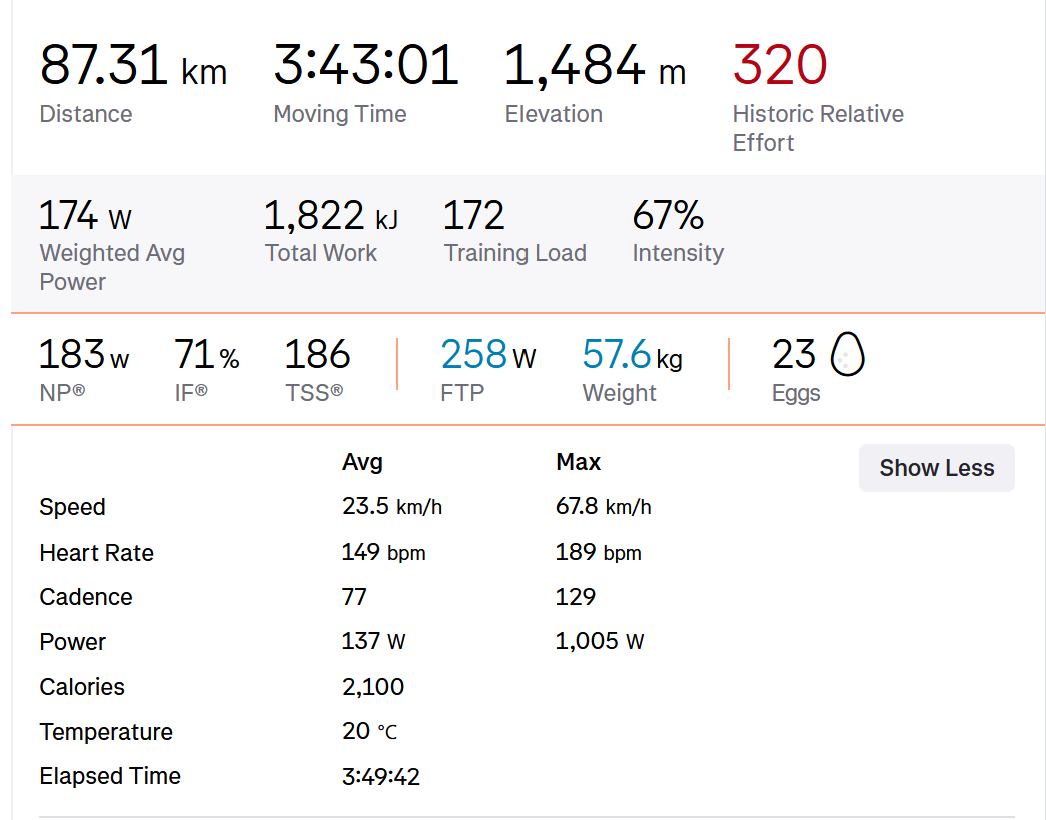Click the 1,822 kJ Total Work value

(x=330, y=216)
